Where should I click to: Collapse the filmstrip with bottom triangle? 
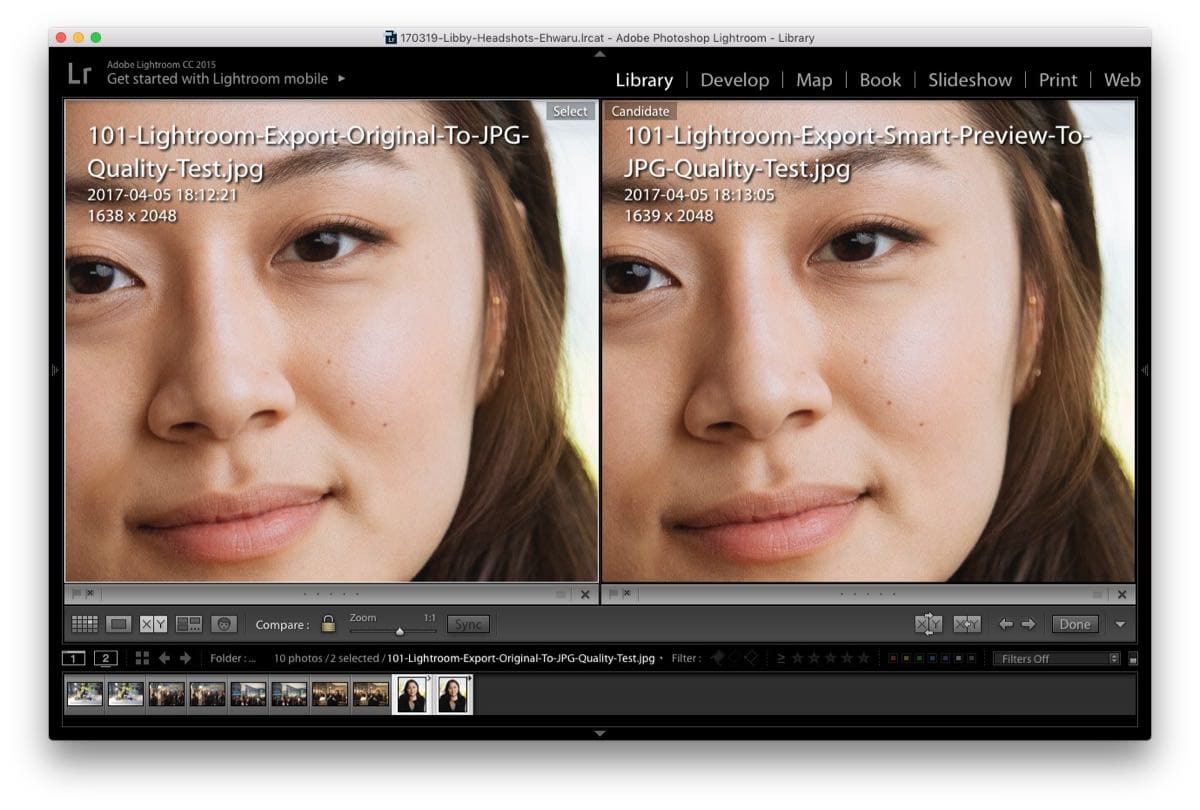[600, 733]
